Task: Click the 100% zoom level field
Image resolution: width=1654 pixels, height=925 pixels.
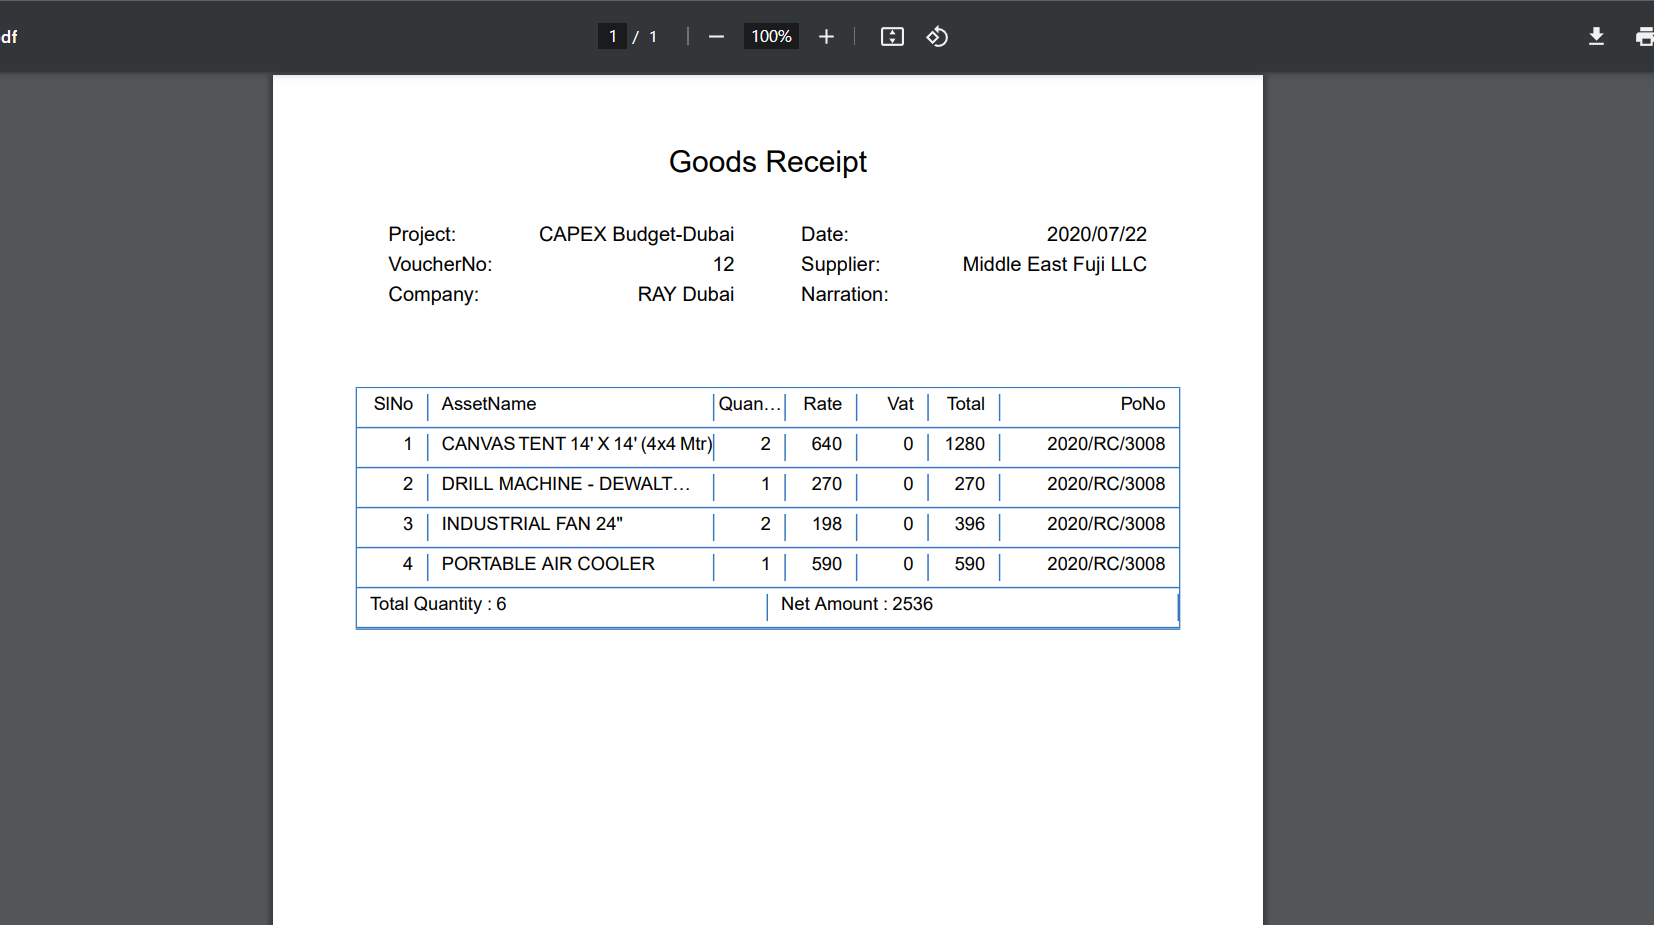Action: (771, 37)
